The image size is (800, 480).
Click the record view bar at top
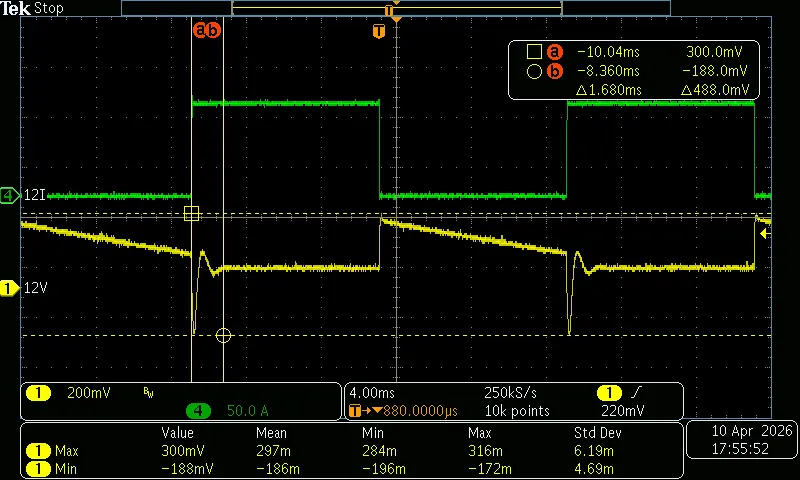coord(395,8)
